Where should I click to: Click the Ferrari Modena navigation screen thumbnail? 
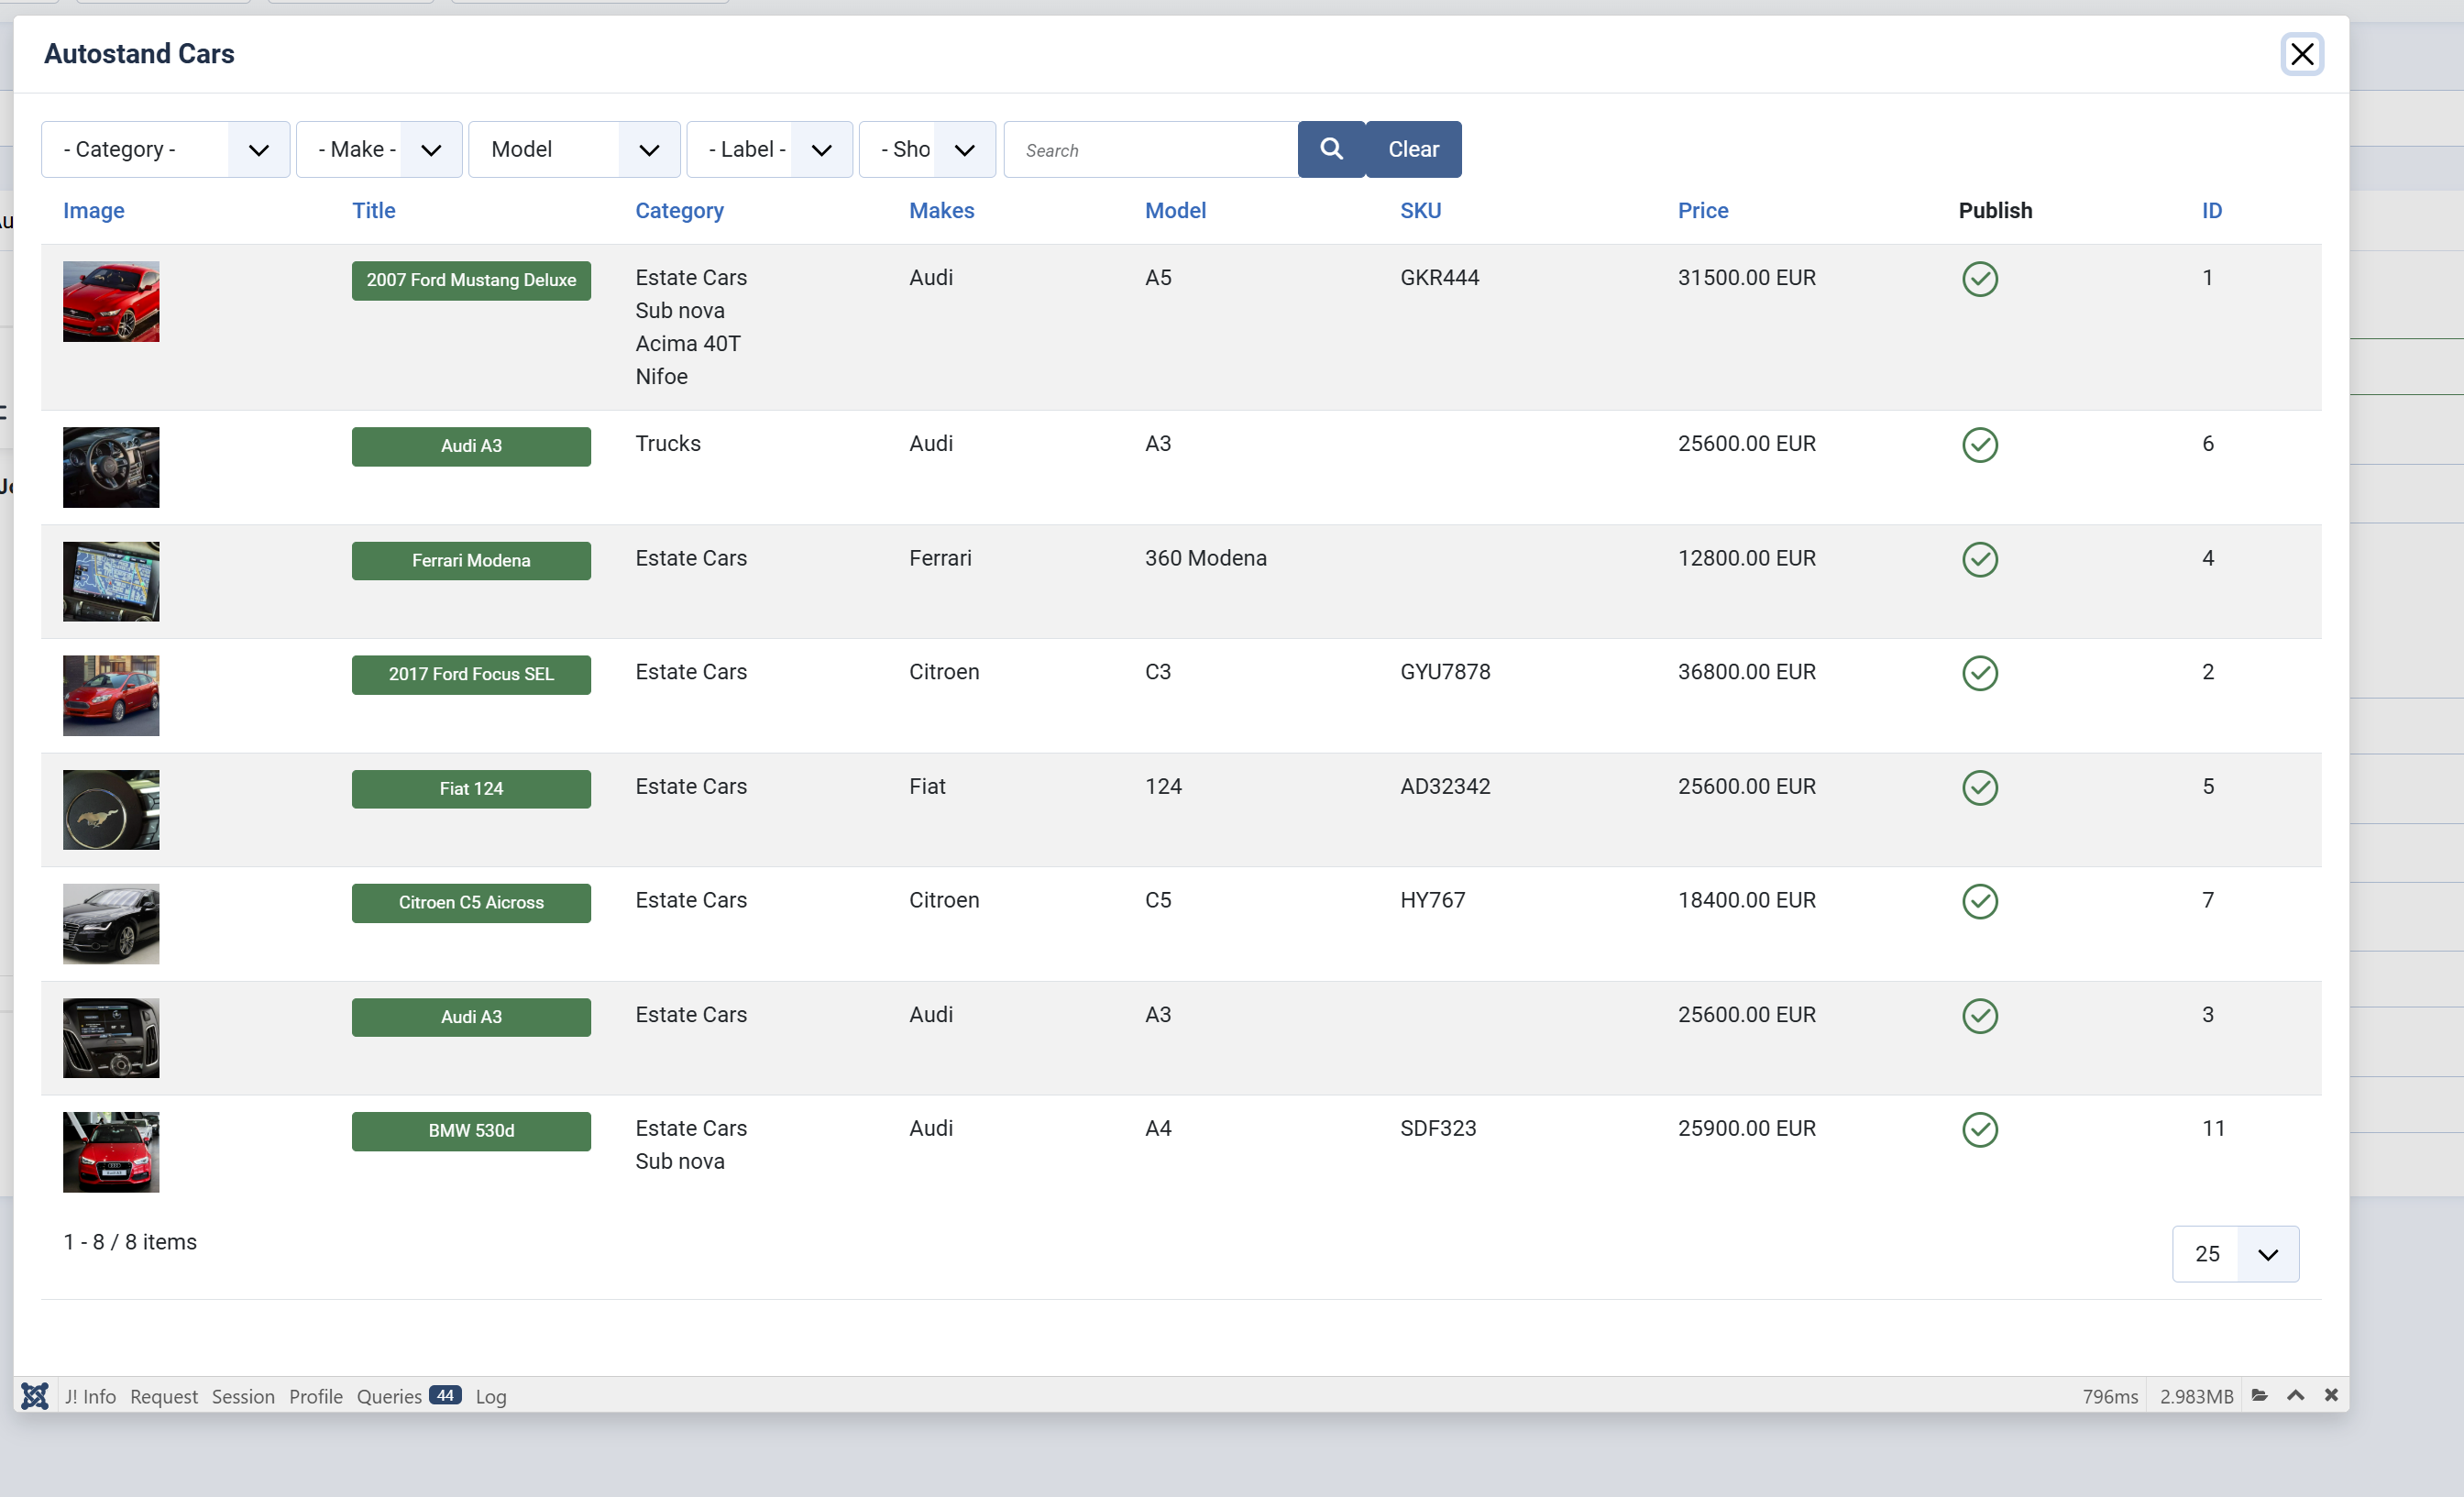pyautogui.click(x=111, y=581)
